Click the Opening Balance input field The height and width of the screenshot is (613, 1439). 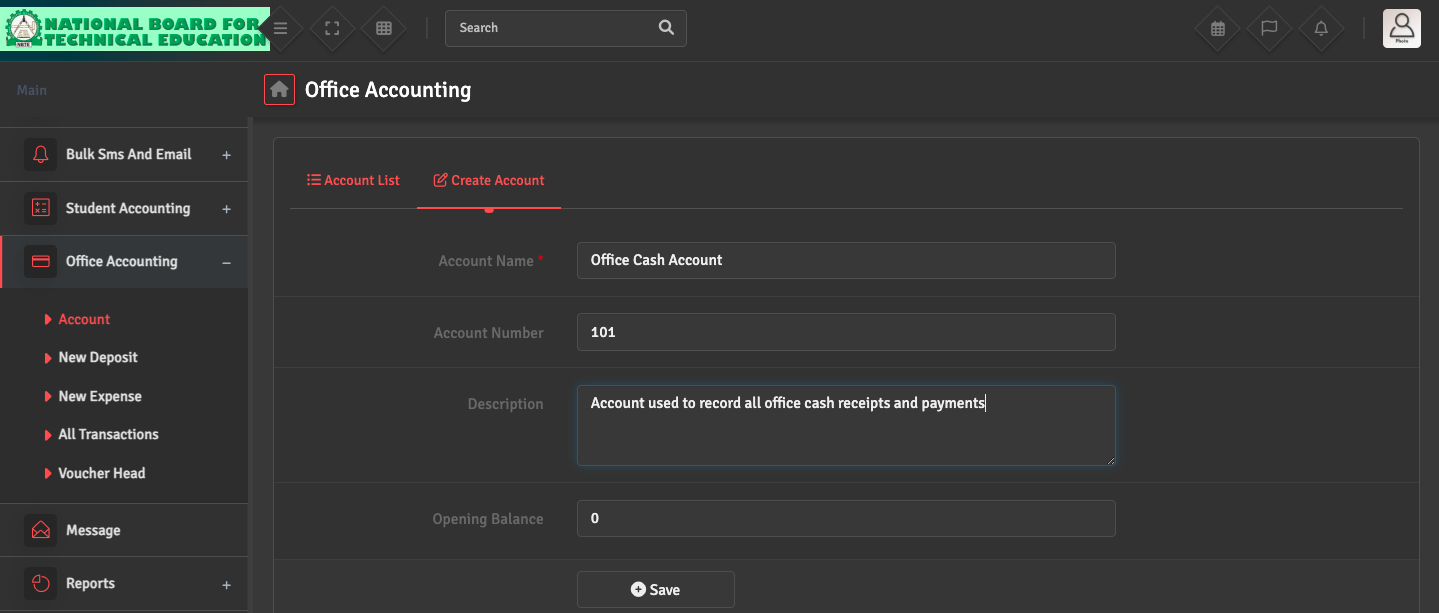845,519
